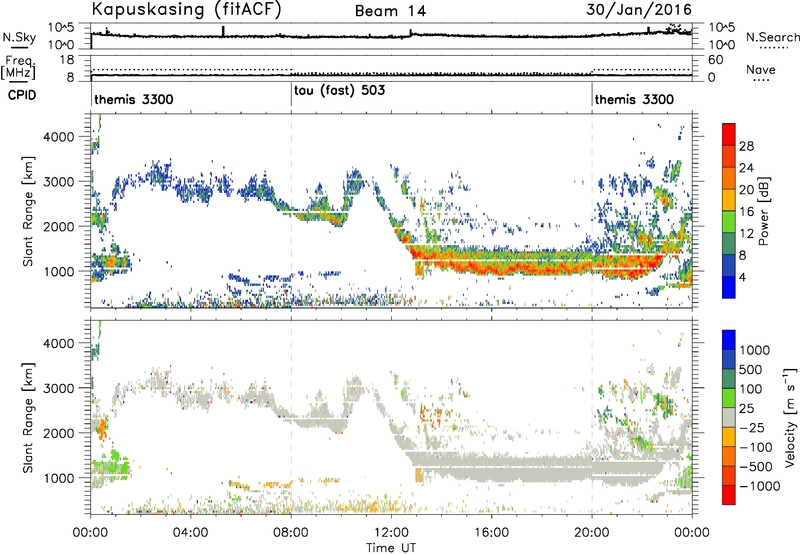Image resolution: width=800 pixels, height=554 pixels.
Task: Click the '3000' range tick on velocity panel
Action: pos(61,388)
